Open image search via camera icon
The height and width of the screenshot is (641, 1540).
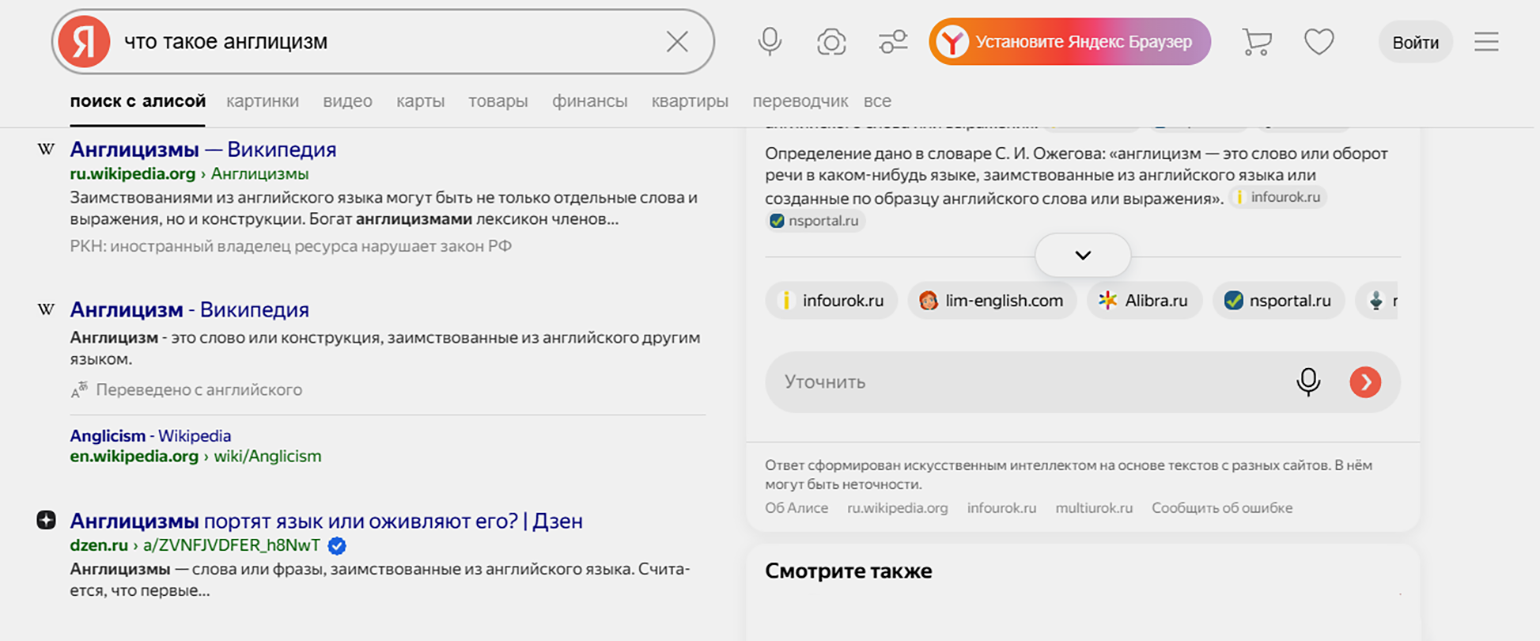coord(831,42)
